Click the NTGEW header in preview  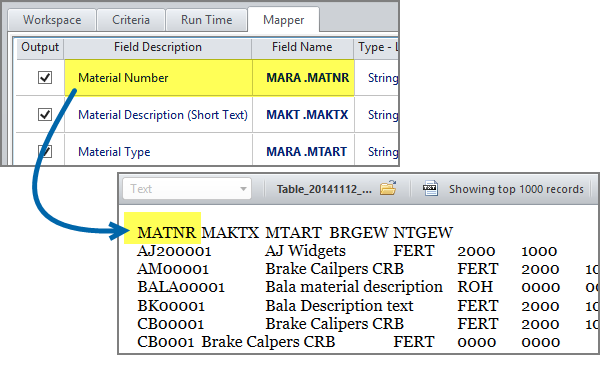(x=423, y=232)
